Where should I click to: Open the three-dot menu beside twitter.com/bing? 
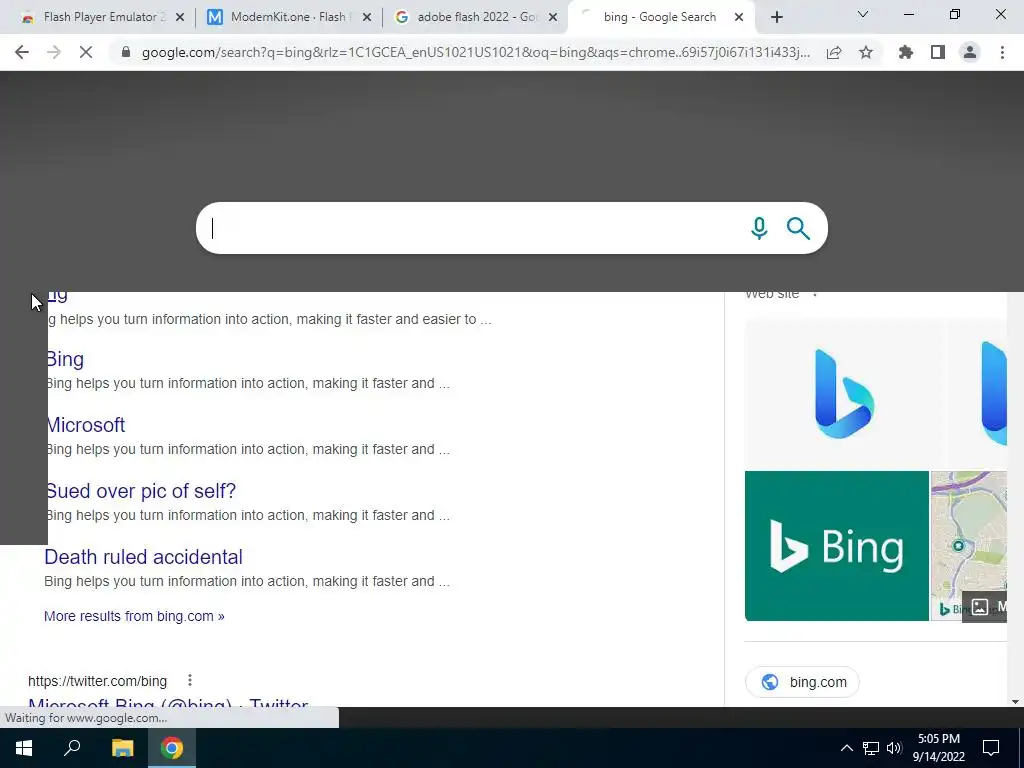pos(189,680)
